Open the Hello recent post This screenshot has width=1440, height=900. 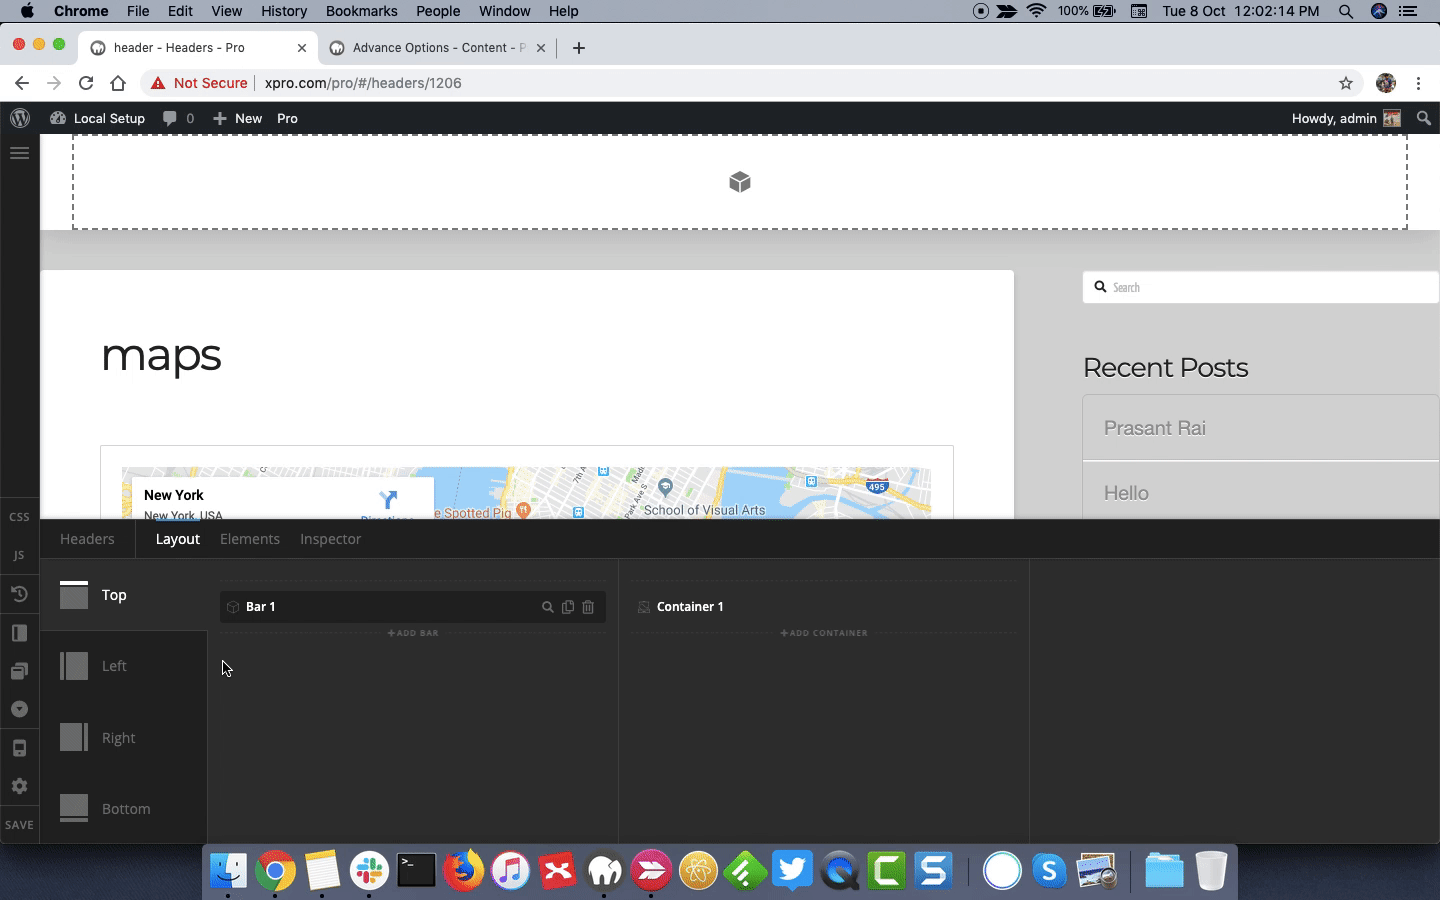click(1126, 493)
